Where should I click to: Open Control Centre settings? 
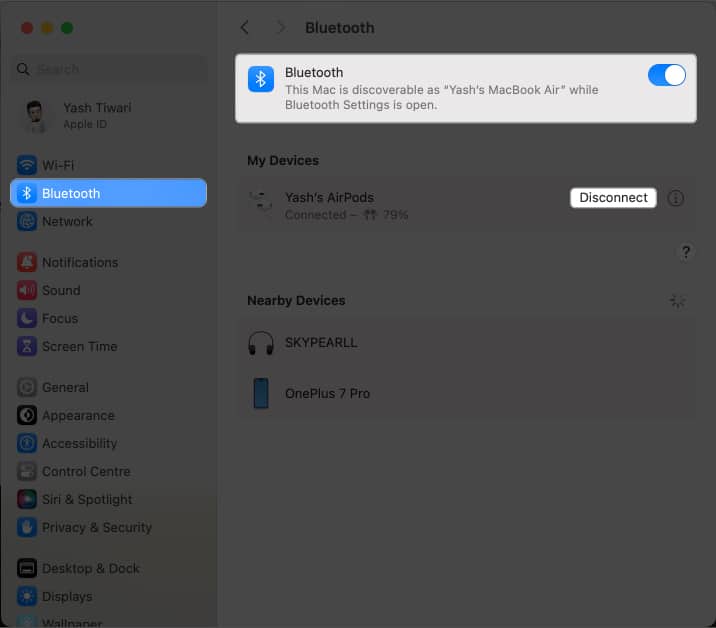tap(109, 471)
